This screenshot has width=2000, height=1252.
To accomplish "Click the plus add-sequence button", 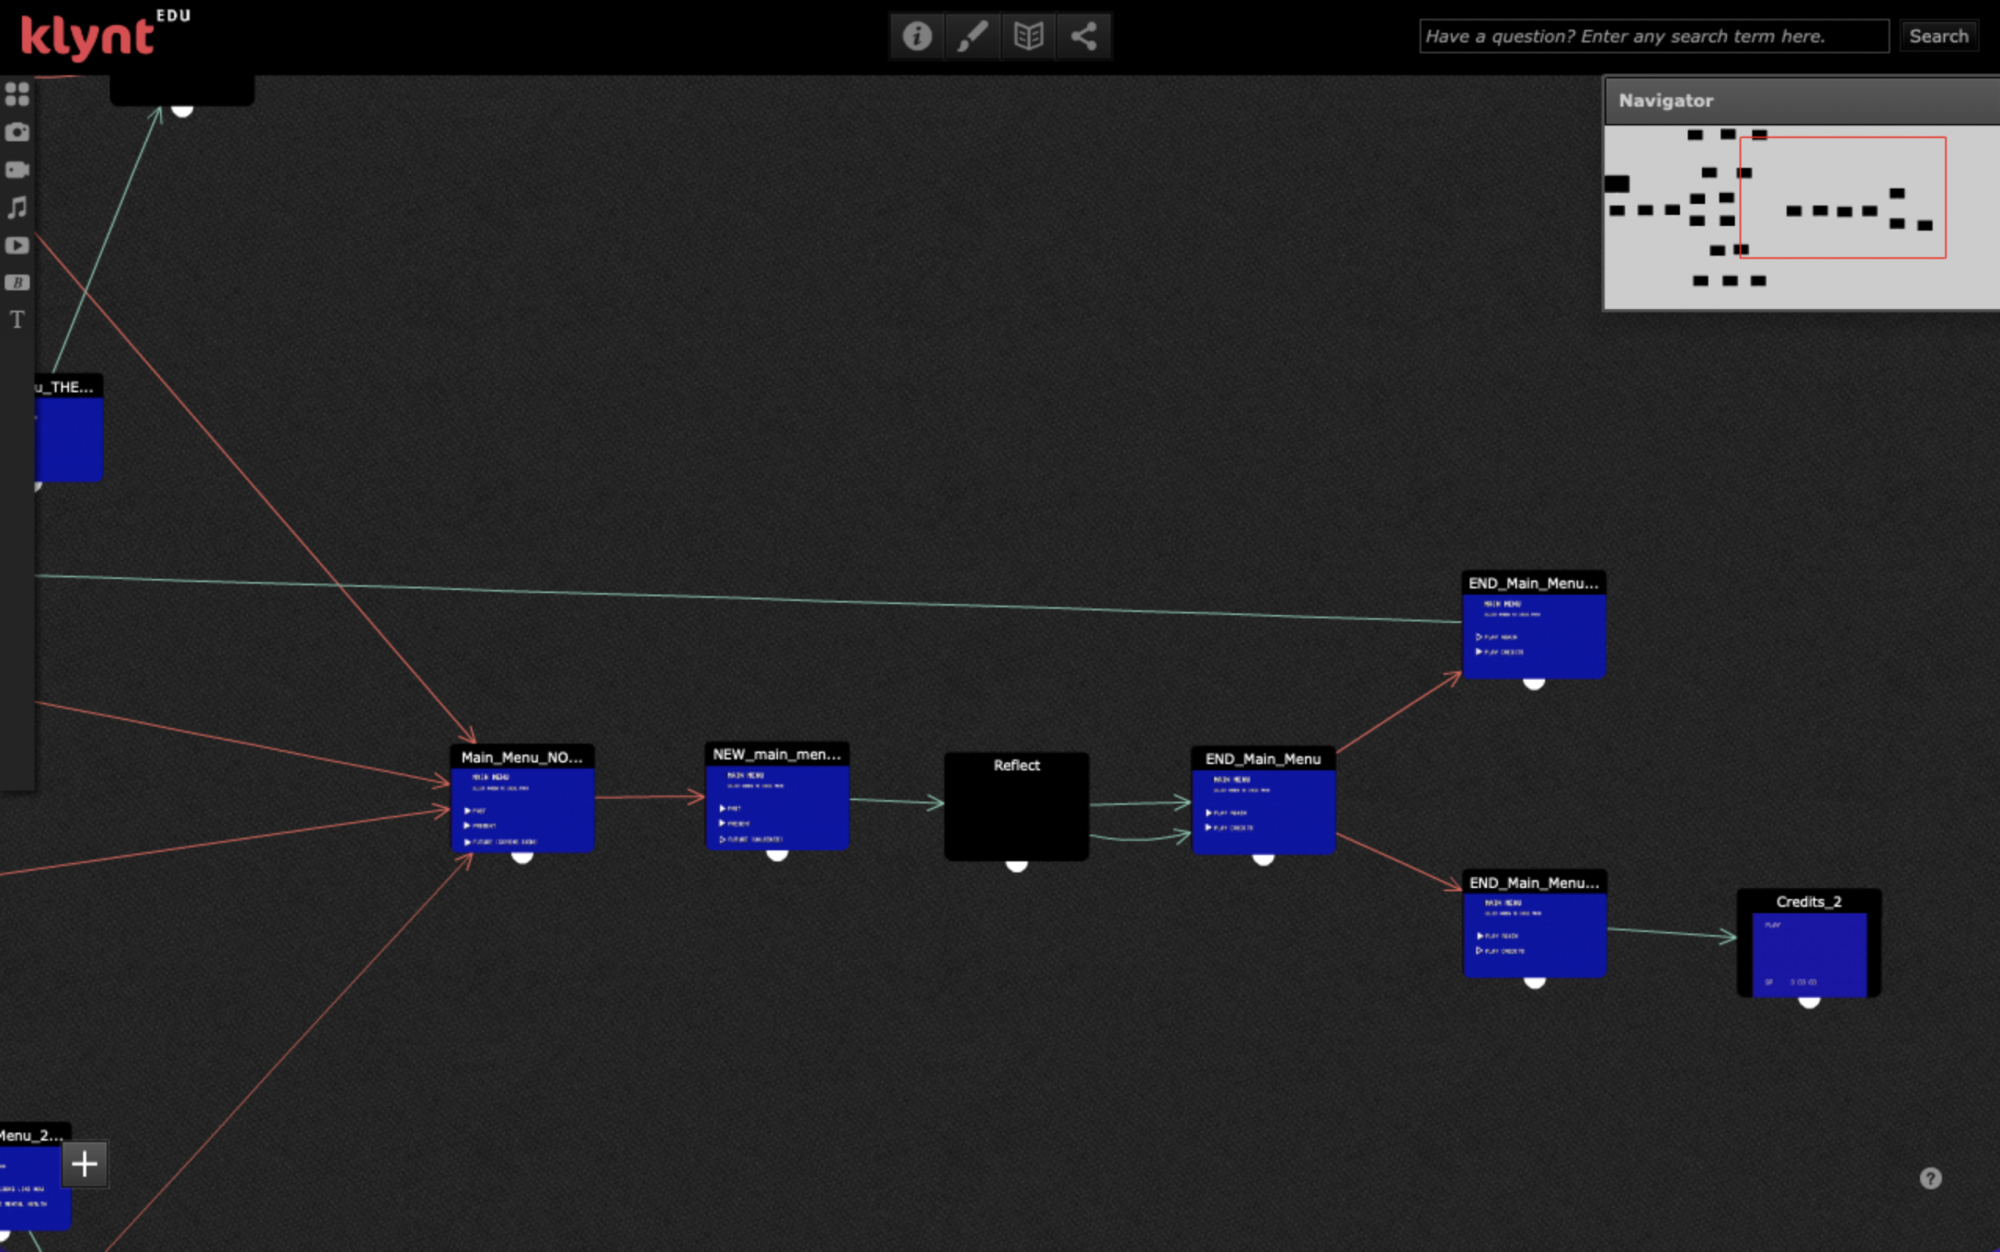I will coord(85,1164).
